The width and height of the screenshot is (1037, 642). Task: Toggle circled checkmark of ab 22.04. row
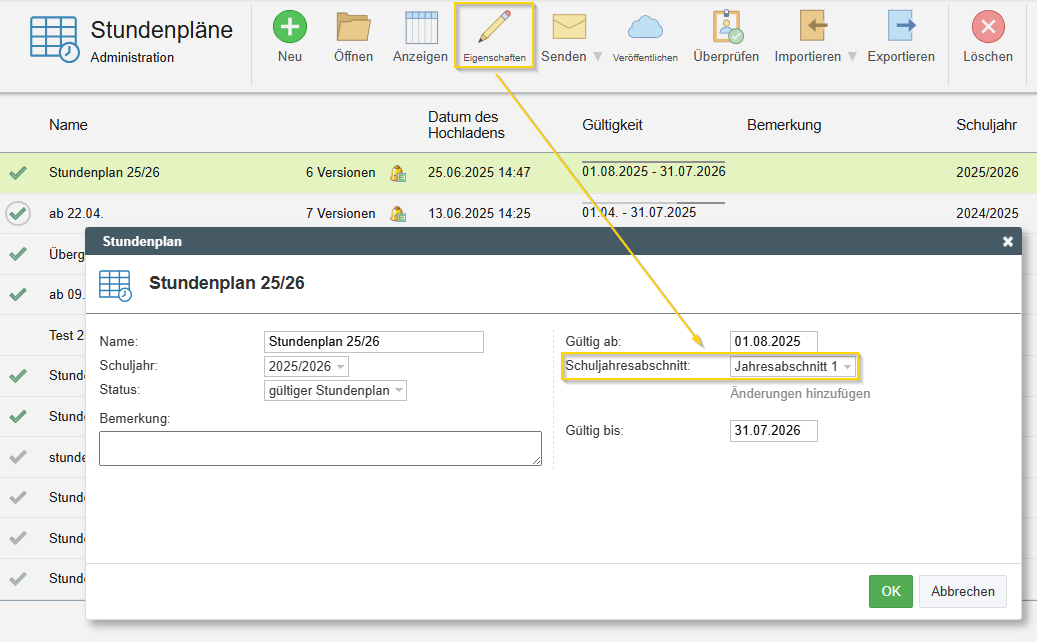18,214
